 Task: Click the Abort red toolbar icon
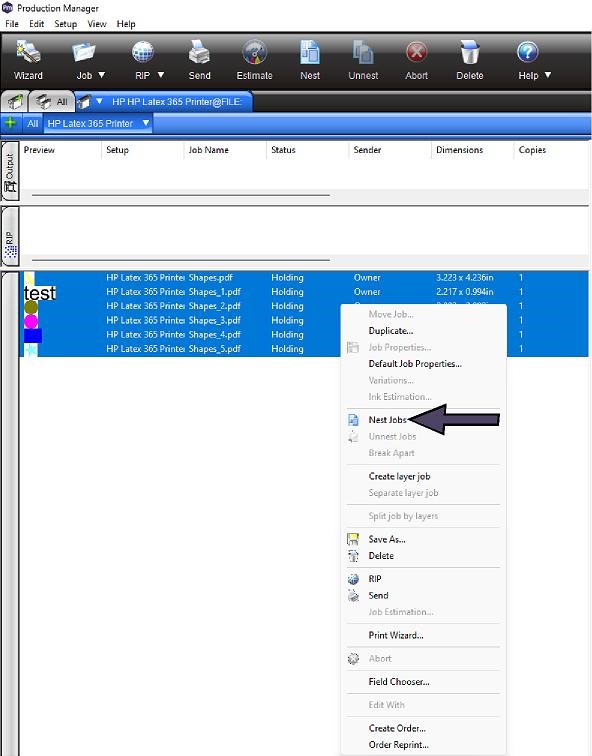point(416,52)
